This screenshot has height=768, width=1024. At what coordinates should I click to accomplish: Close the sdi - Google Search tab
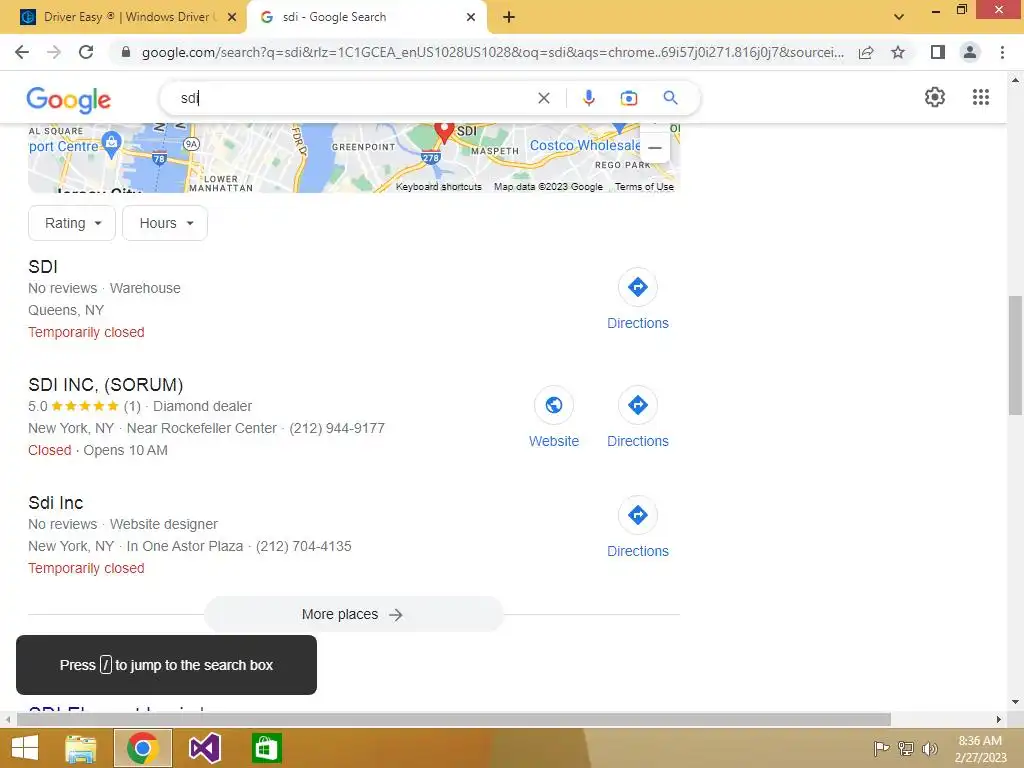click(471, 17)
